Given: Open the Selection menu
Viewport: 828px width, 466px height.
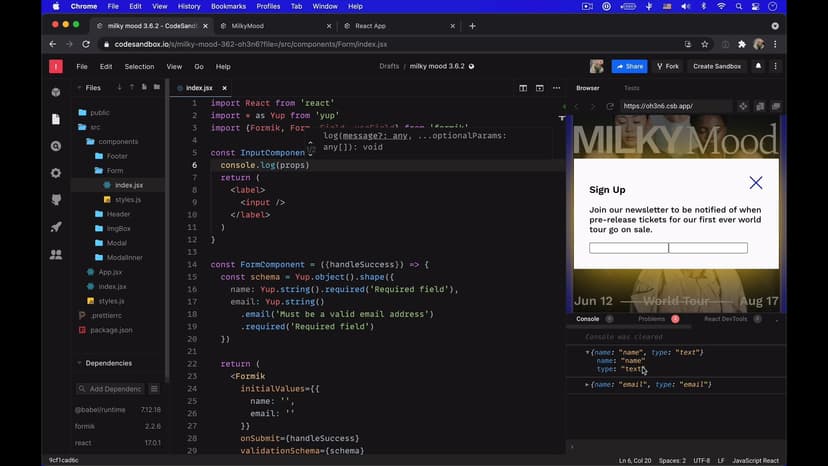Looking at the screenshot, I should pos(139,67).
